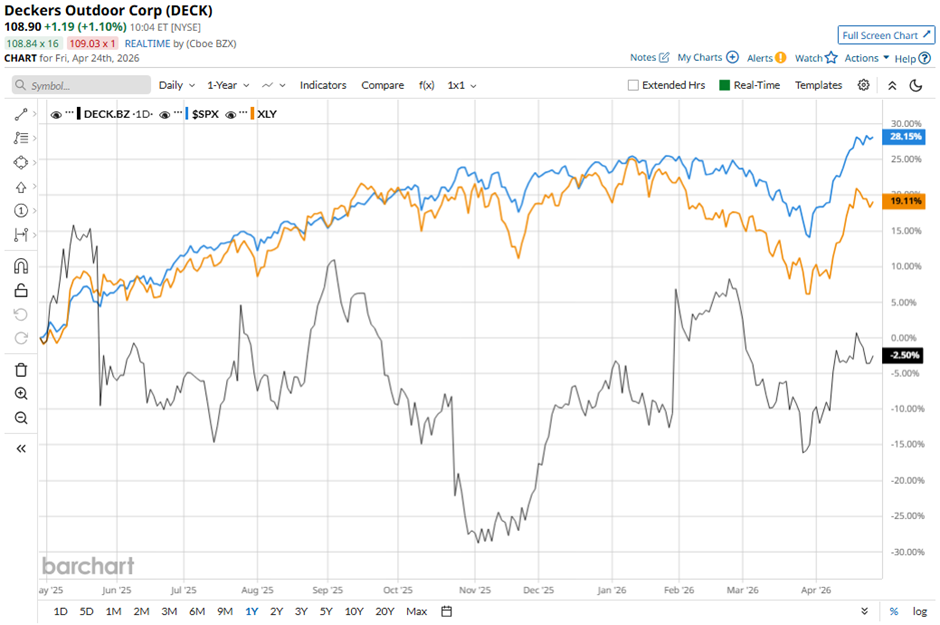The image size is (940, 625).
Task: Open $SPX series options ellipsis
Action: click(178, 112)
